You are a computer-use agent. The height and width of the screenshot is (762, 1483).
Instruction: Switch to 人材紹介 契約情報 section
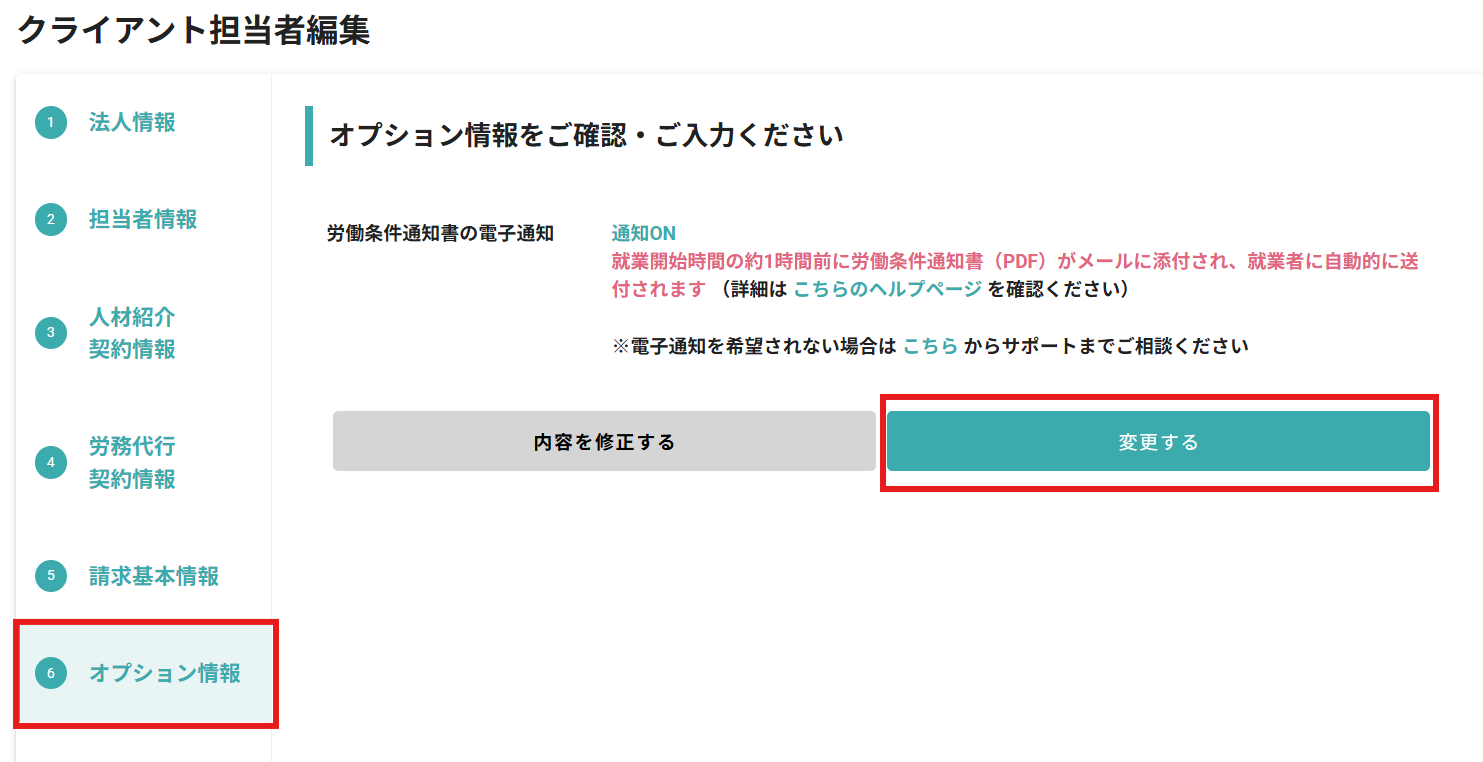coord(132,333)
